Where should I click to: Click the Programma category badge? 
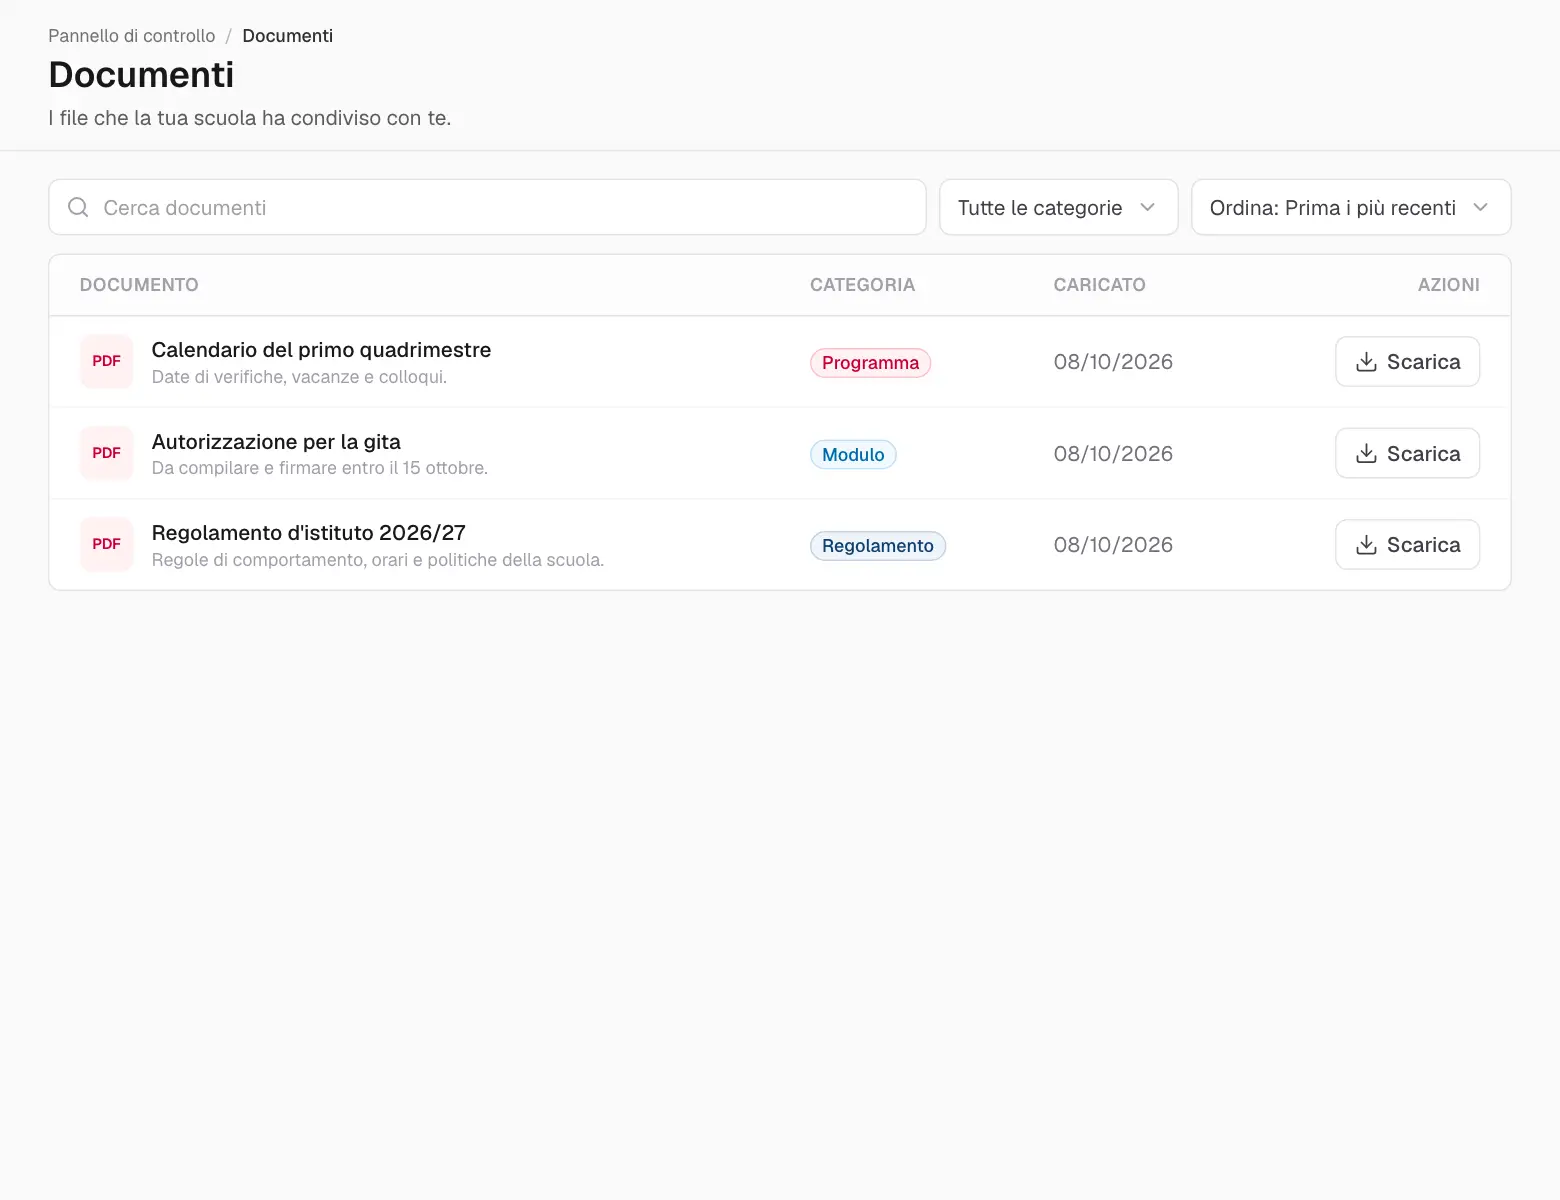click(x=870, y=363)
